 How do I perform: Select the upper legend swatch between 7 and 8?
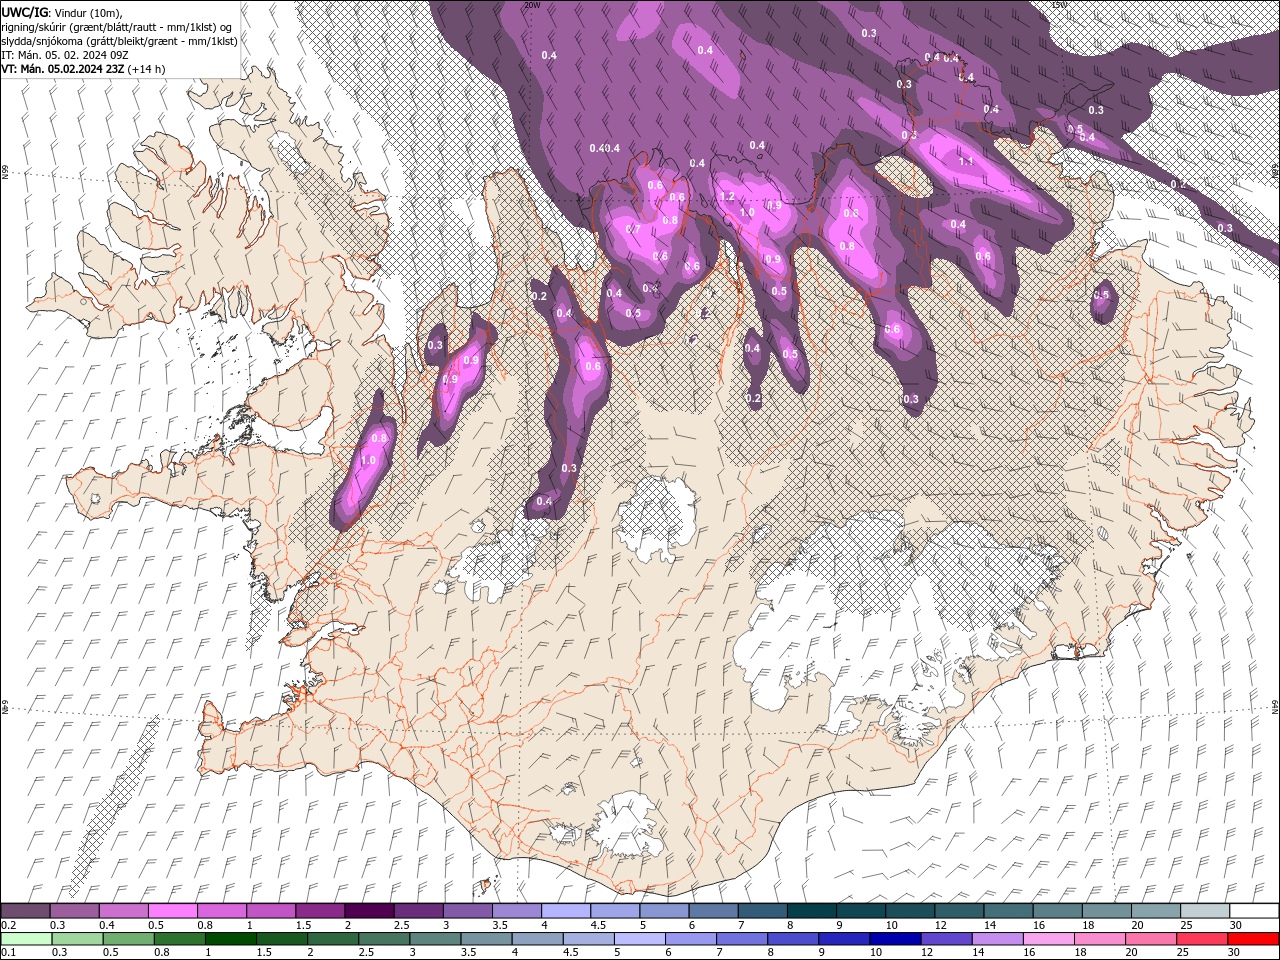[761, 911]
